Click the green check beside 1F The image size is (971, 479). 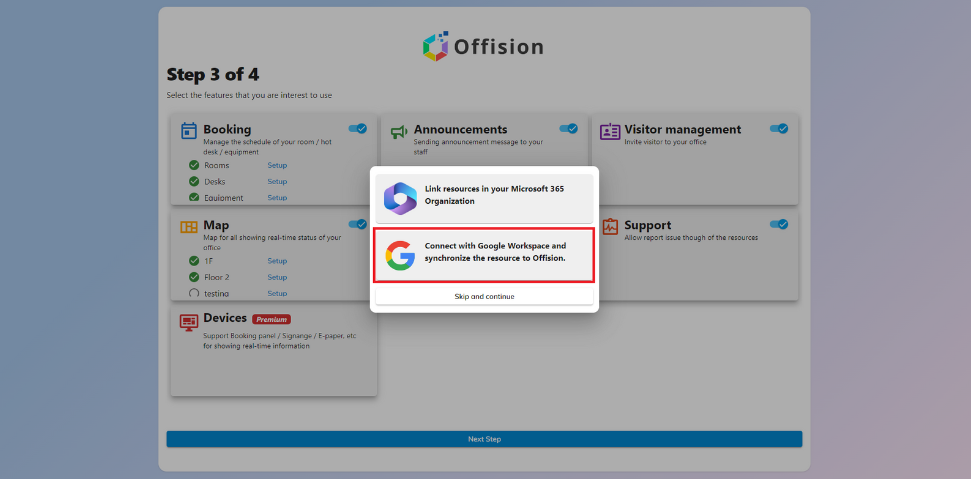click(x=194, y=261)
